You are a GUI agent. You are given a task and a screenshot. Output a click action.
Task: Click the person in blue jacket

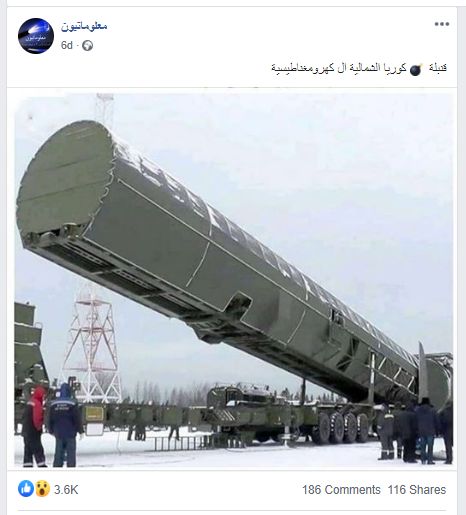(64, 425)
